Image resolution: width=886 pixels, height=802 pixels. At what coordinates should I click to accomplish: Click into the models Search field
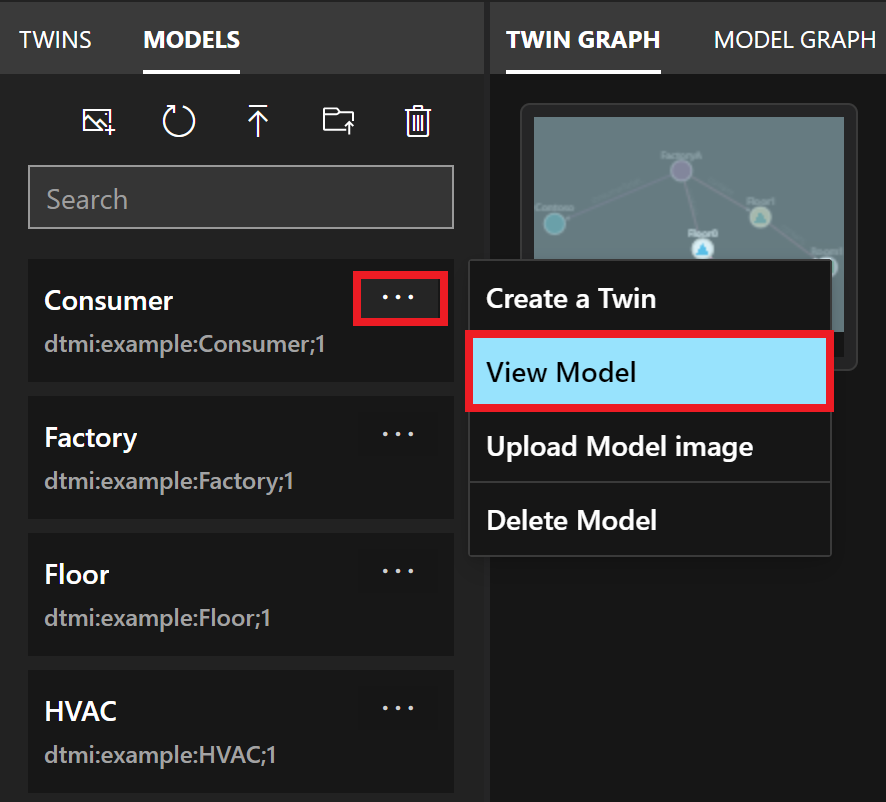[x=240, y=198]
